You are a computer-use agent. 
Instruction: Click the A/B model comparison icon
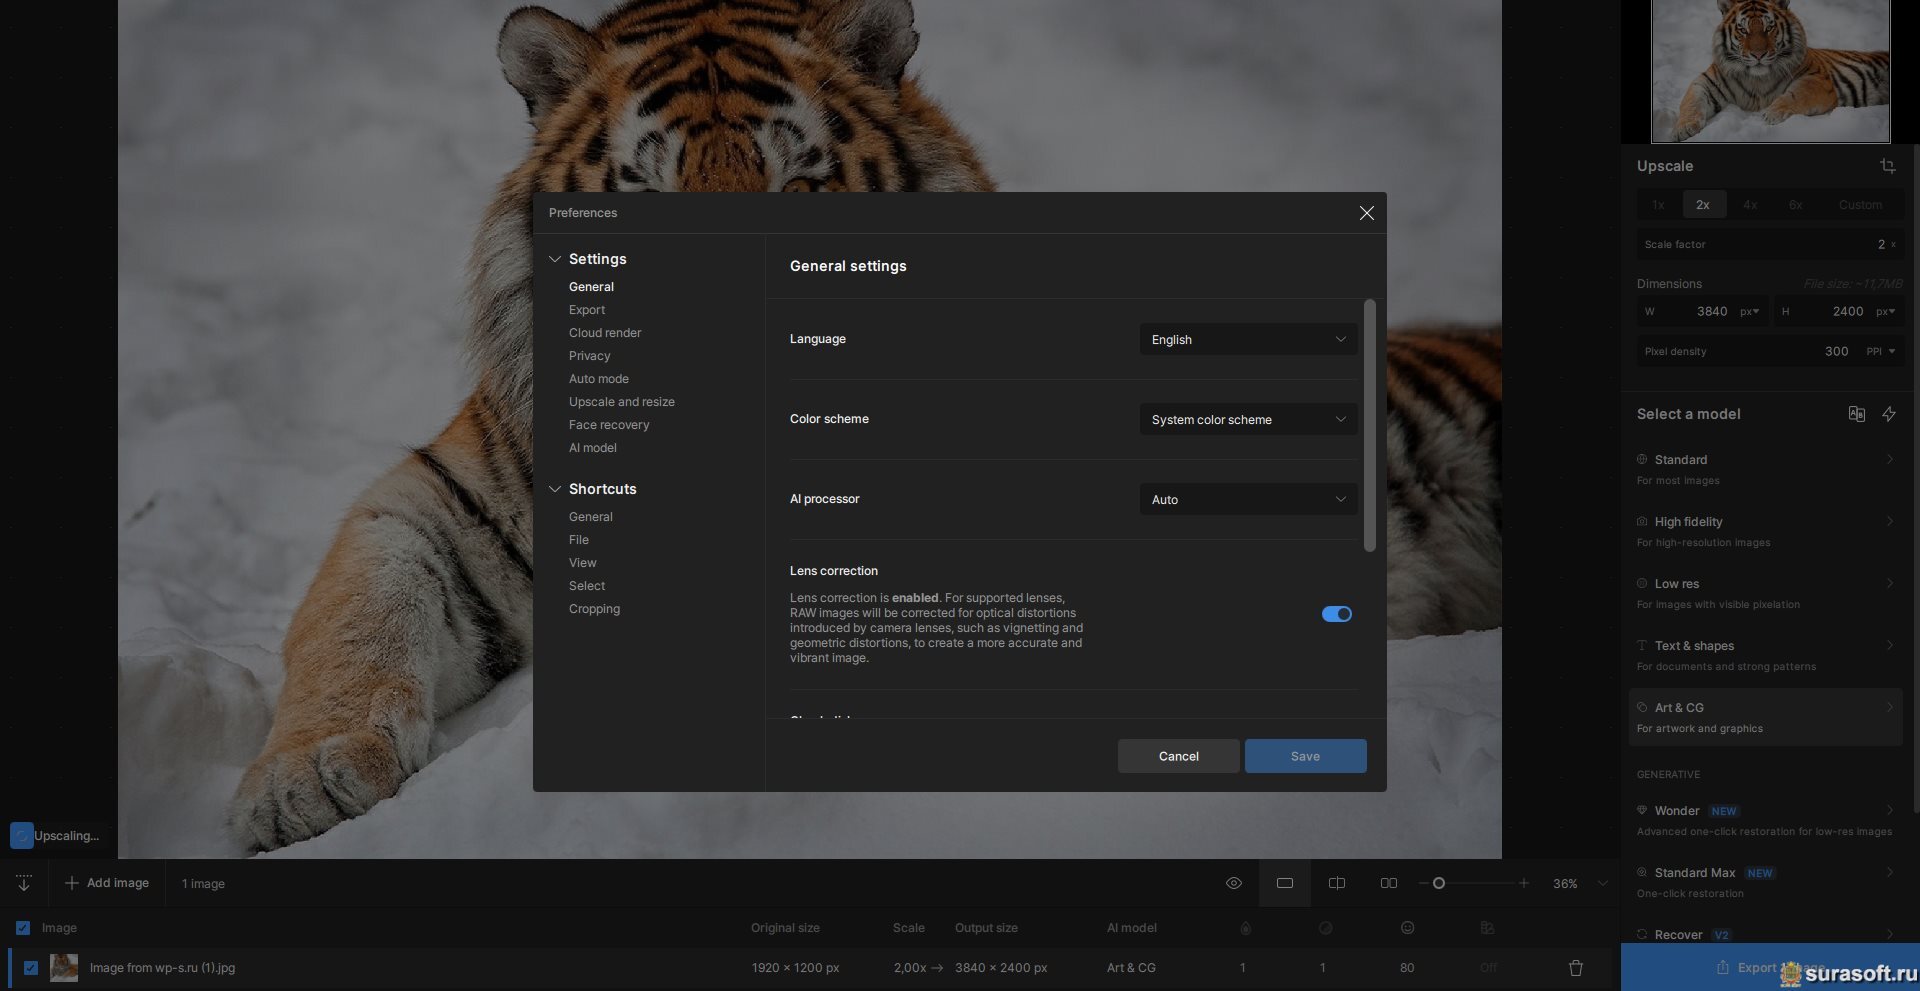(x=1856, y=414)
